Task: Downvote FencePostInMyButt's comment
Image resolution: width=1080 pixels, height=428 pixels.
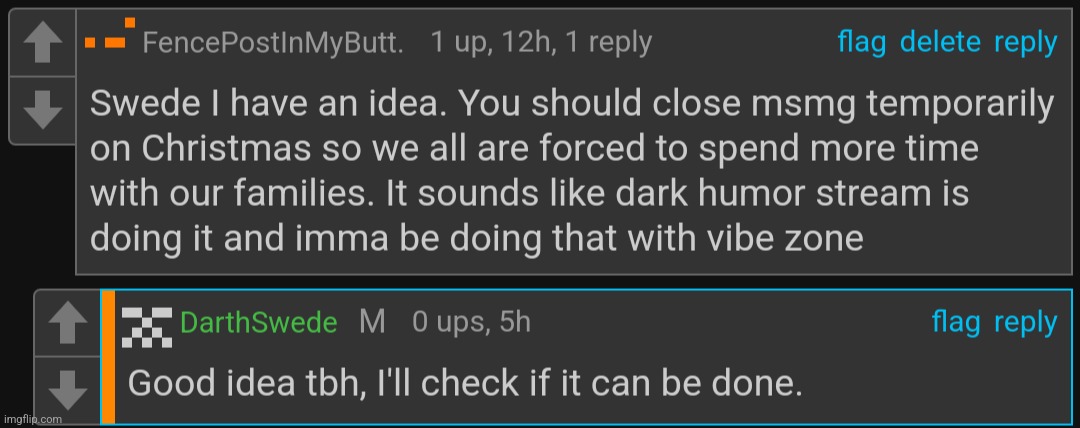Action: click(x=43, y=110)
